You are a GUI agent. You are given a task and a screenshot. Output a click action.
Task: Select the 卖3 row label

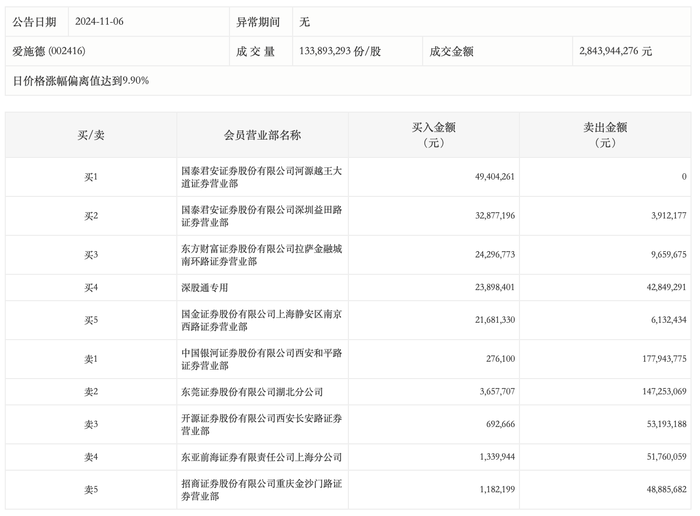pos(91,424)
